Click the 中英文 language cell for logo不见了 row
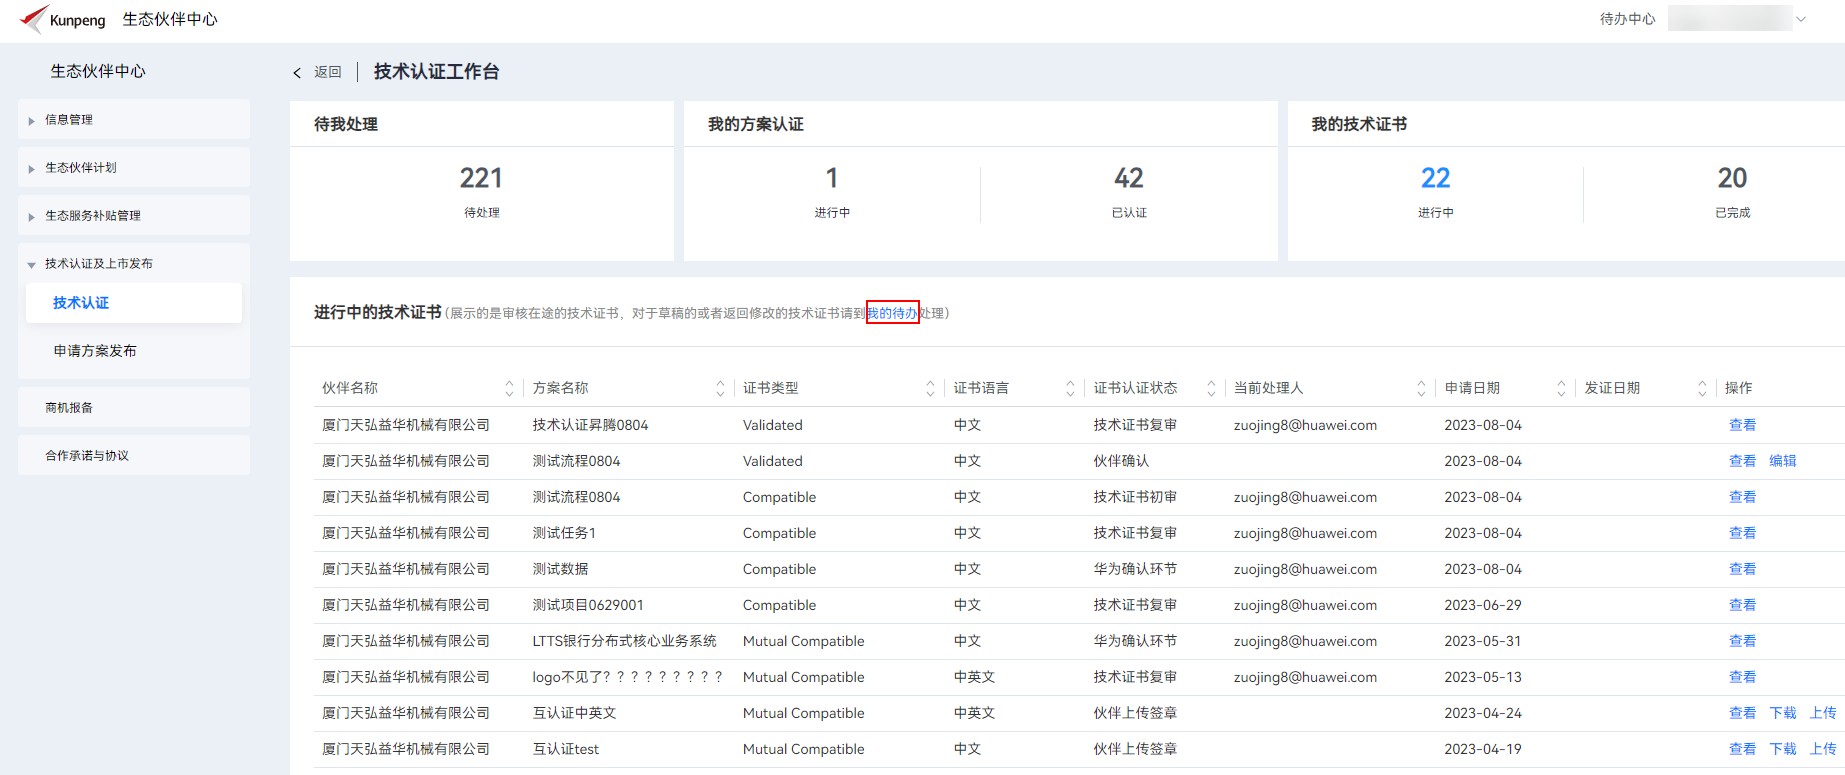Viewport: 1845px width, 775px height. coord(974,677)
